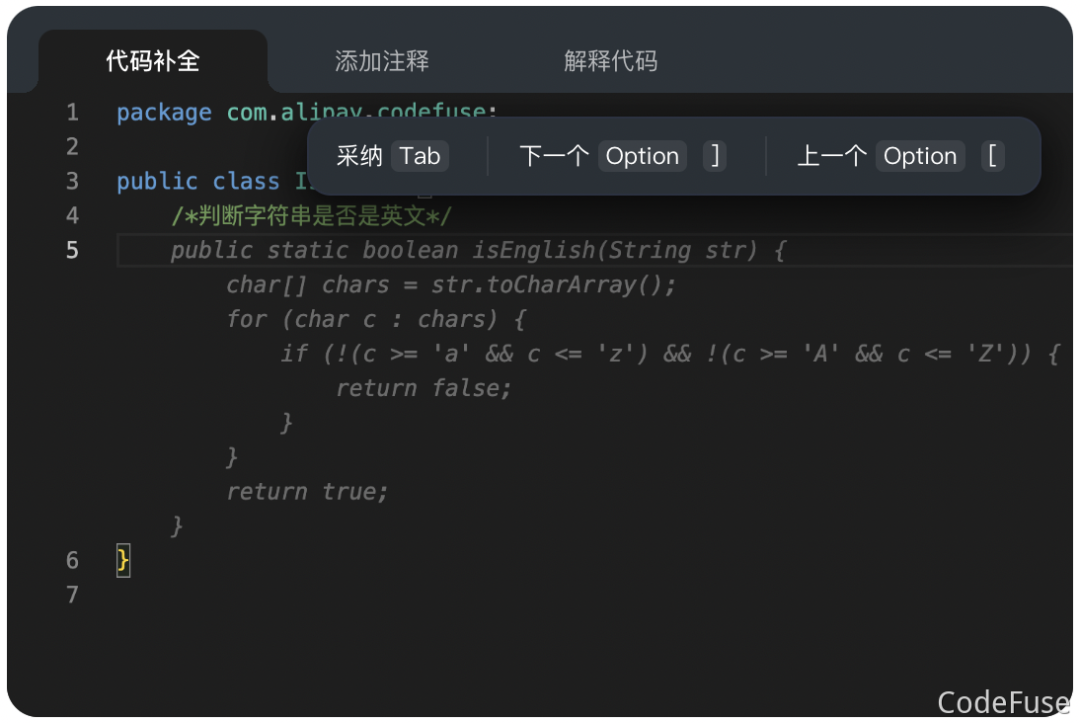Click the suggested return true statement
The width and height of the screenshot is (1080, 723).
pyautogui.click(x=306, y=492)
